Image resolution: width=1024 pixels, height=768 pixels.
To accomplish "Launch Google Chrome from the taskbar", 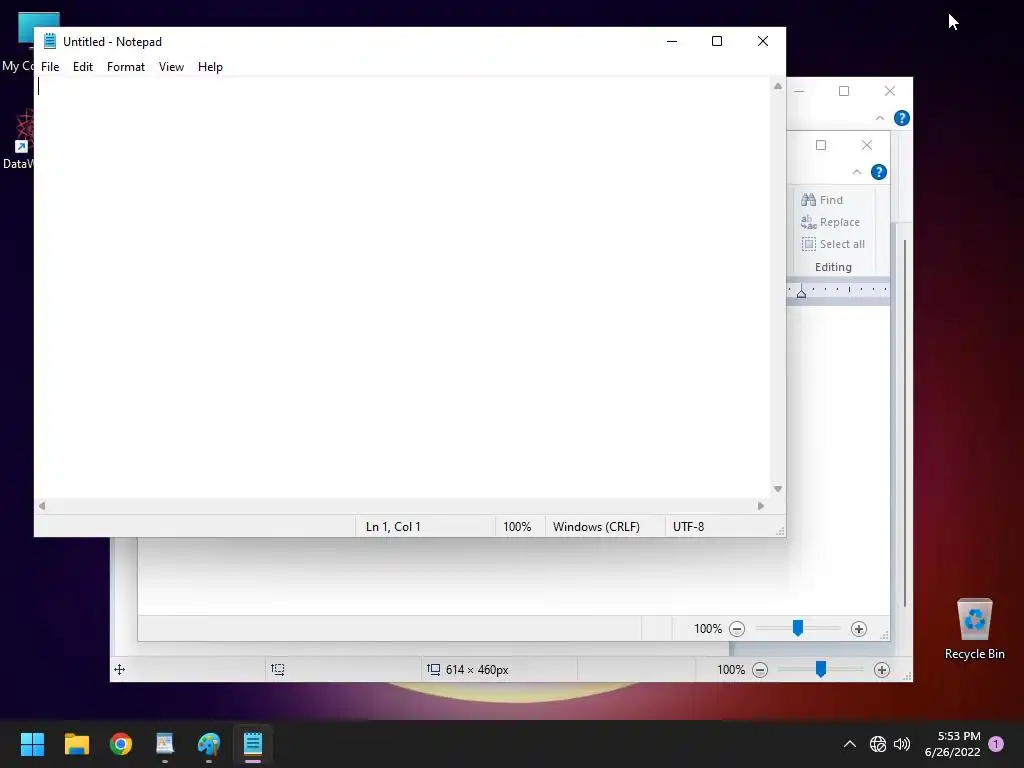I will pyautogui.click(x=121, y=744).
